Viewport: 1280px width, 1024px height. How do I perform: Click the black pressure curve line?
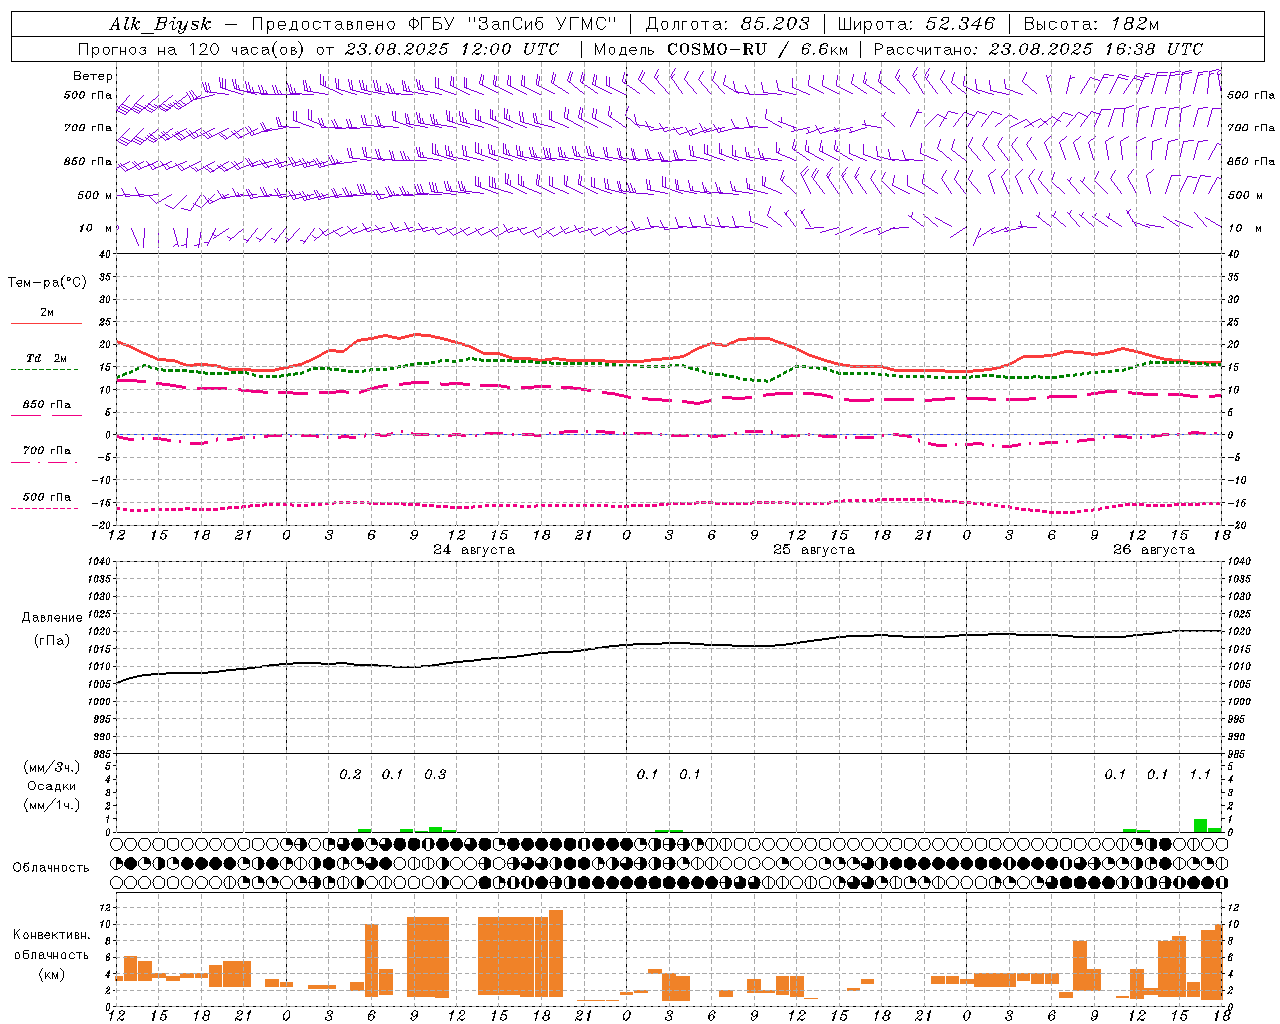click(x=668, y=643)
